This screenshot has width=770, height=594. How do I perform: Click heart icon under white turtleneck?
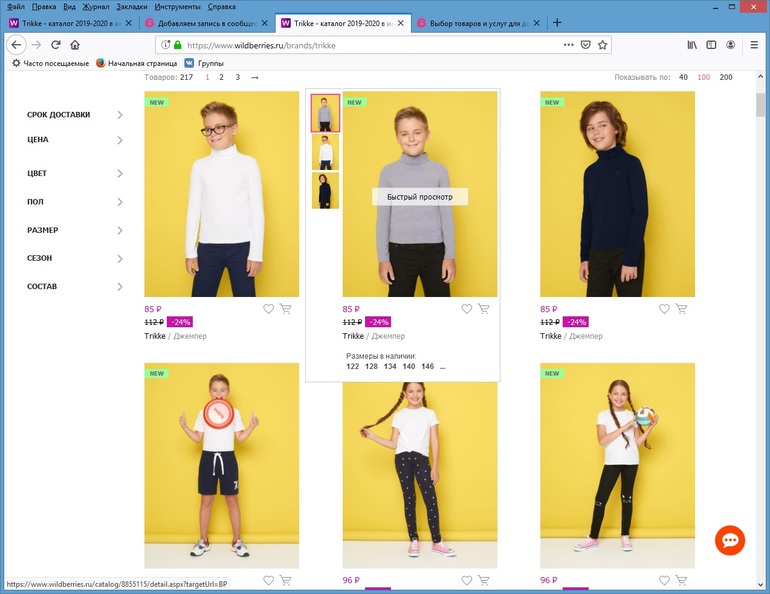(x=269, y=309)
